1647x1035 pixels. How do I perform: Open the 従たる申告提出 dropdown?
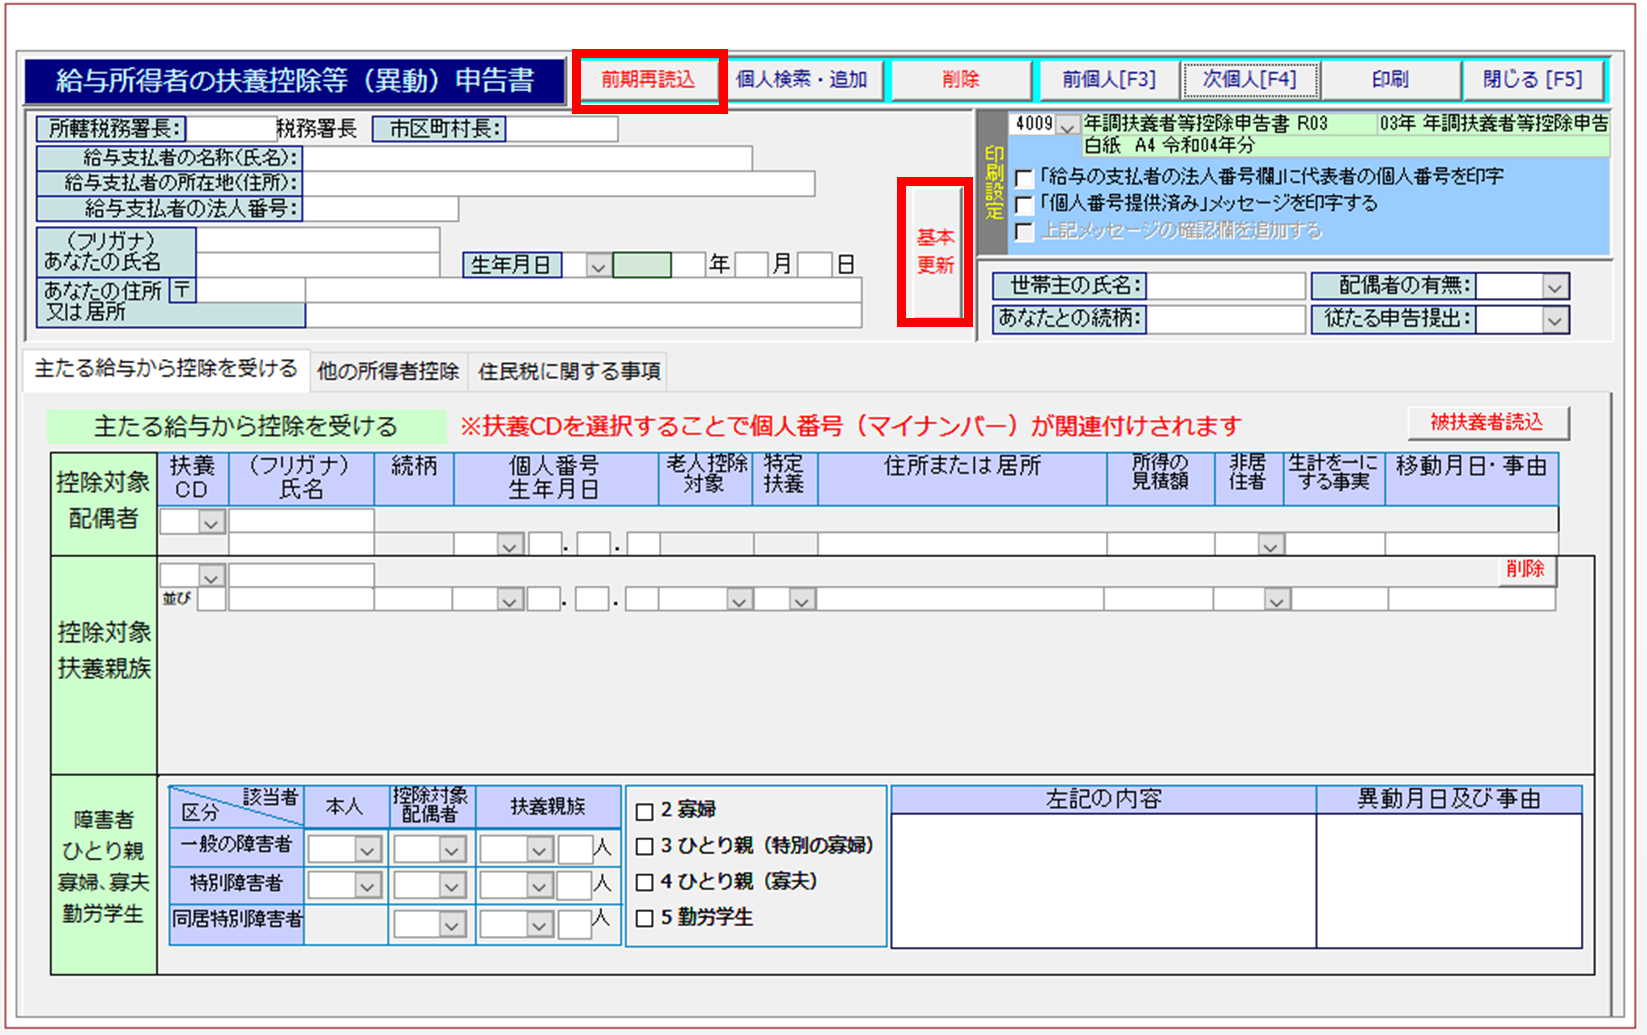click(x=1553, y=321)
